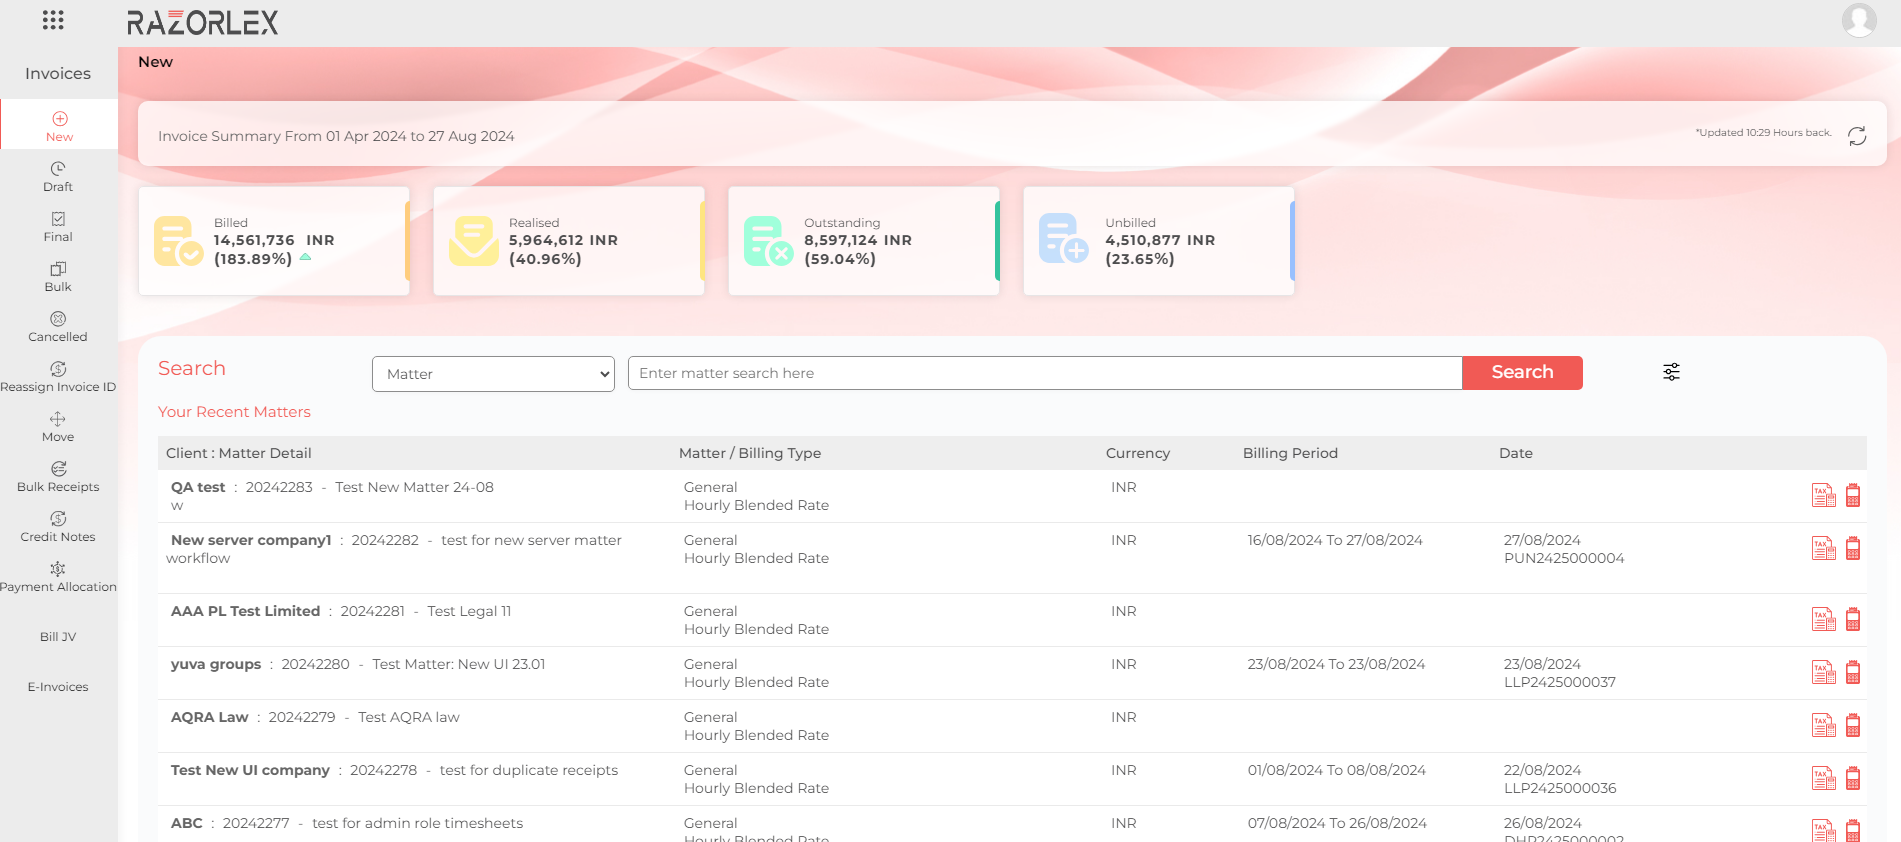This screenshot has height=842, width=1901.
Task: Open the Move section
Action: tap(58, 427)
